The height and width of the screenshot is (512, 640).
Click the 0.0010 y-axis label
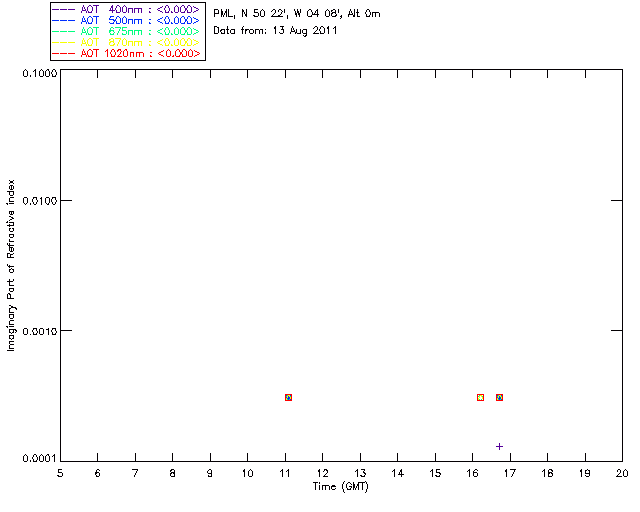[x=40, y=331]
